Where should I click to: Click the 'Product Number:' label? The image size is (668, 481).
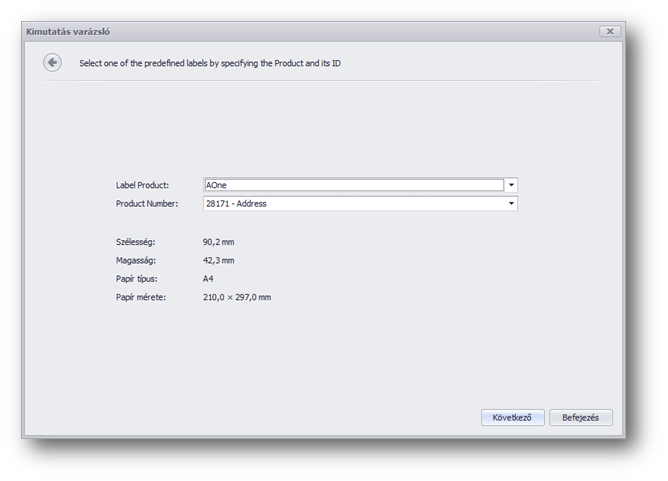(x=147, y=203)
